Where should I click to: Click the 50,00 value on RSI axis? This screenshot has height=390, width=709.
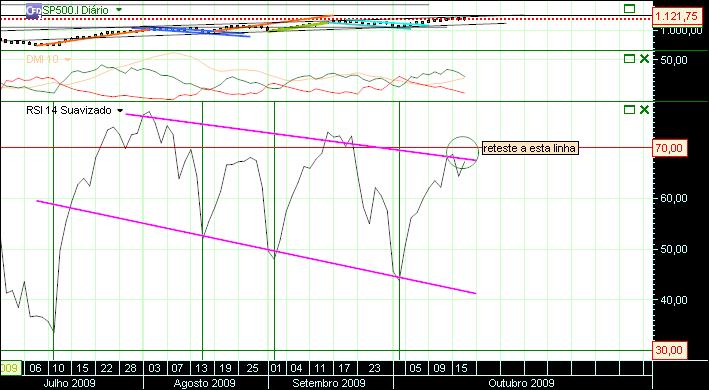point(674,249)
